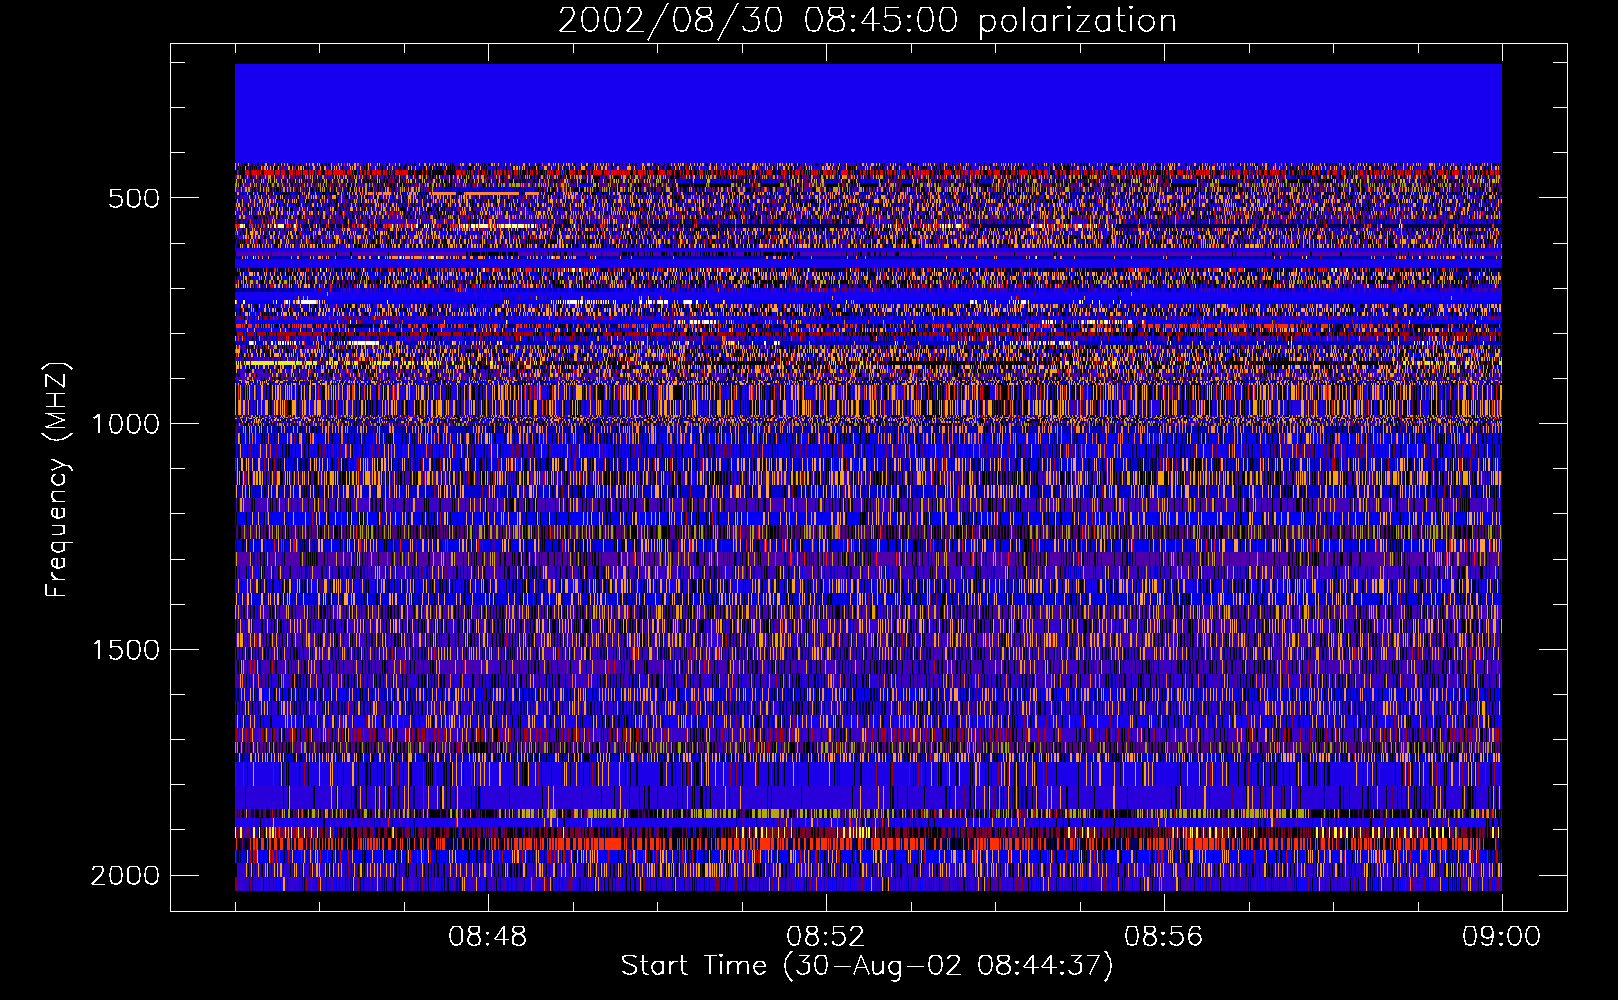Click the 08:52 time tick label
The width and height of the screenshot is (1618, 1000).
click(826, 937)
